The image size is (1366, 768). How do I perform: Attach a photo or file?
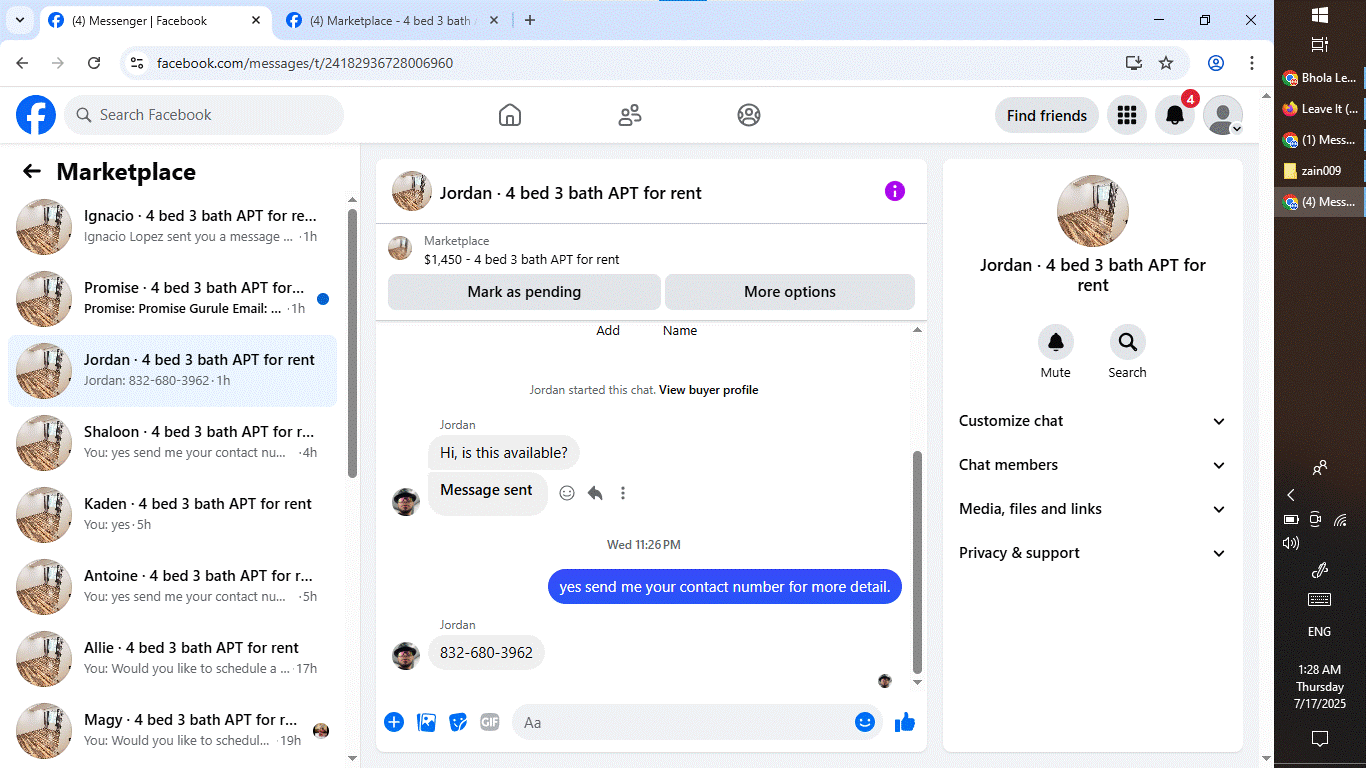click(426, 722)
